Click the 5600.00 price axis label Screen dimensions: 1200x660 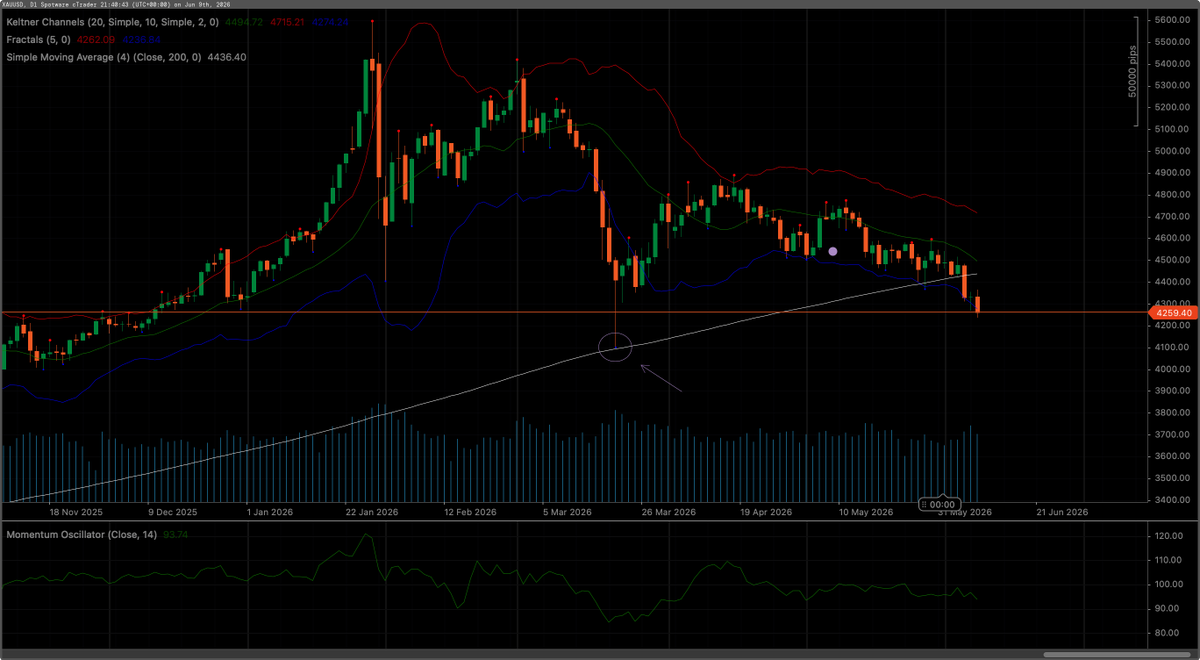(1170, 20)
